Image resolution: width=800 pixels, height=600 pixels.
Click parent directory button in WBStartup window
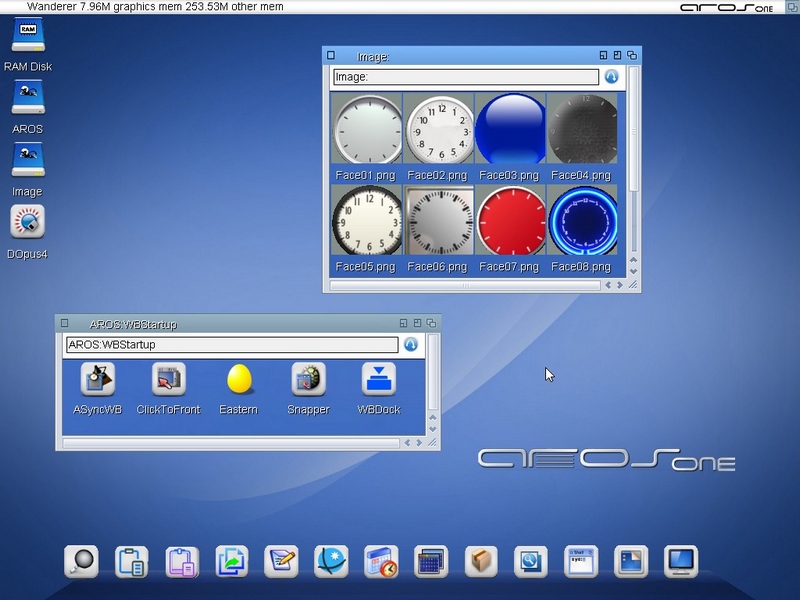[x=410, y=345]
